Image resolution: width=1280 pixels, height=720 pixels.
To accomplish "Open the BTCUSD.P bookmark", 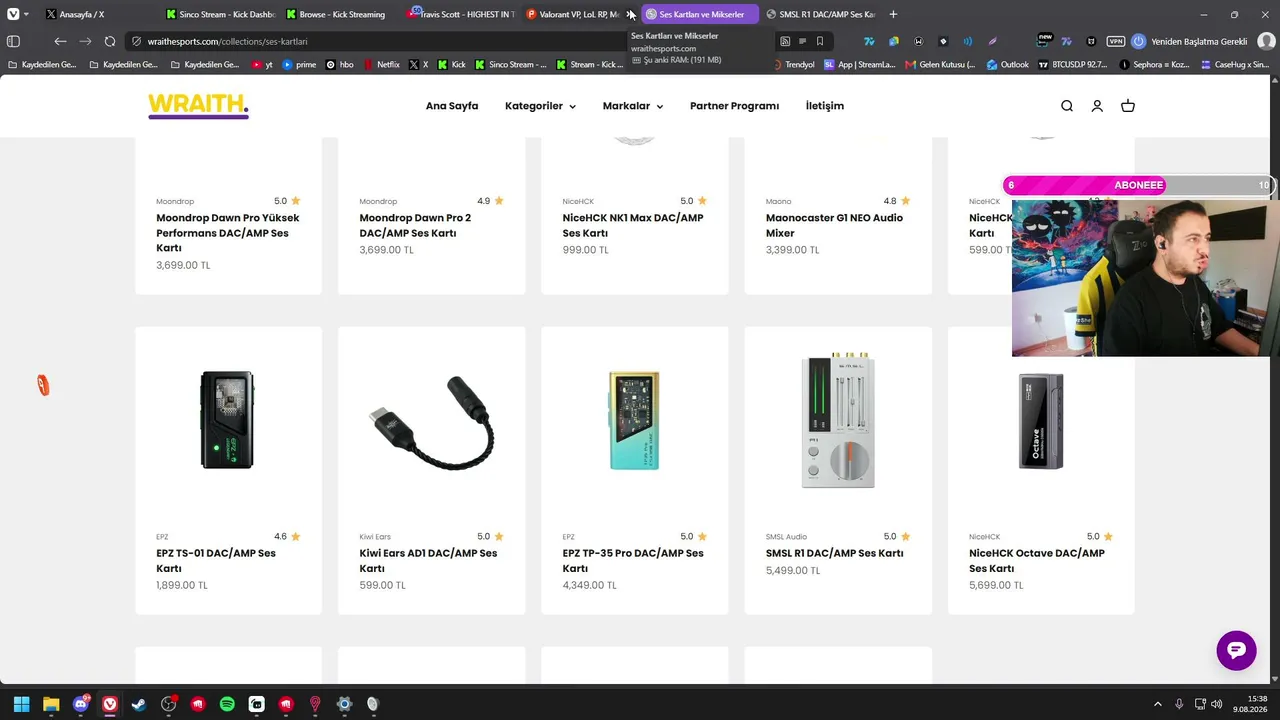I will point(1072,65).
